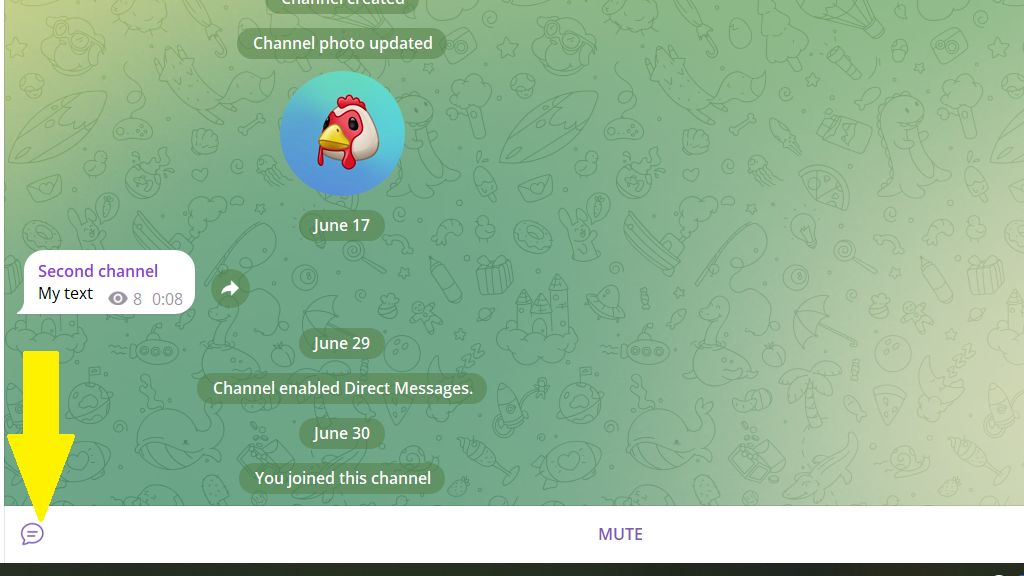
Task: Select the "My text" message text
Action: click(65, 294)
